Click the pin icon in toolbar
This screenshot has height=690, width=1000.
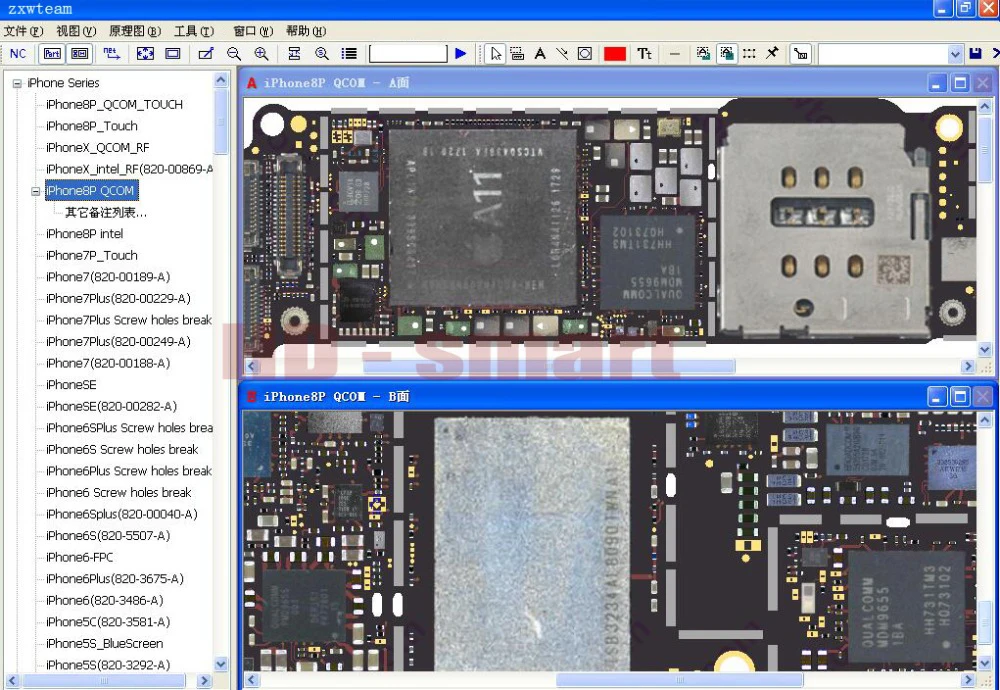772,54
